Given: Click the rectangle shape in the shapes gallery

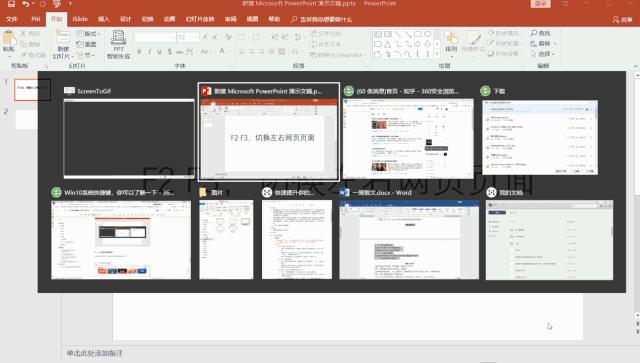Looking at the screenshot, I should pos(418,34).
